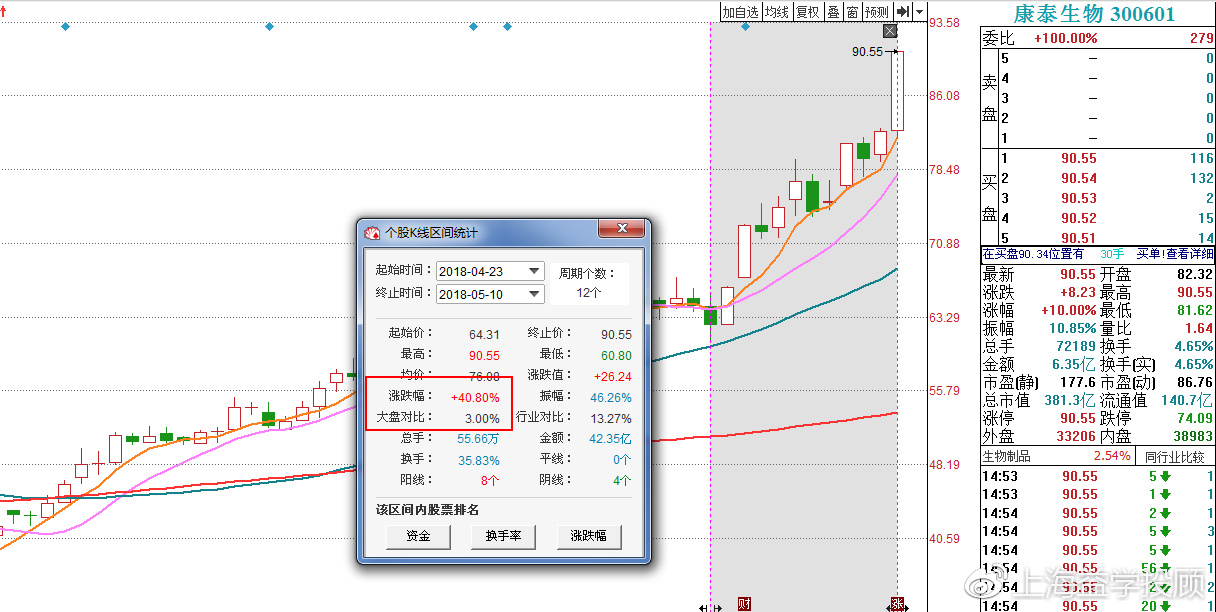The height and width of the screenshot is (612, 1216).
Task: Toggle the 叠 overlay chart option
Action: [833, 12]
